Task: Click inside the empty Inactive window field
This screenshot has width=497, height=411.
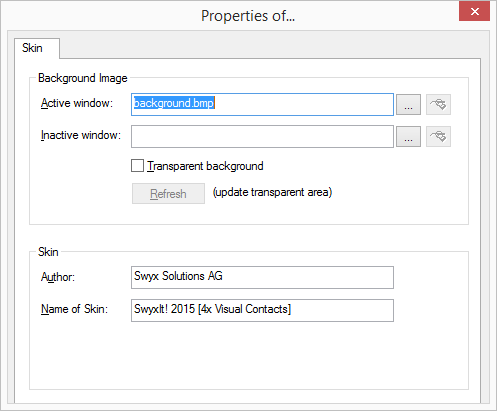Action: tap(262, 136)
